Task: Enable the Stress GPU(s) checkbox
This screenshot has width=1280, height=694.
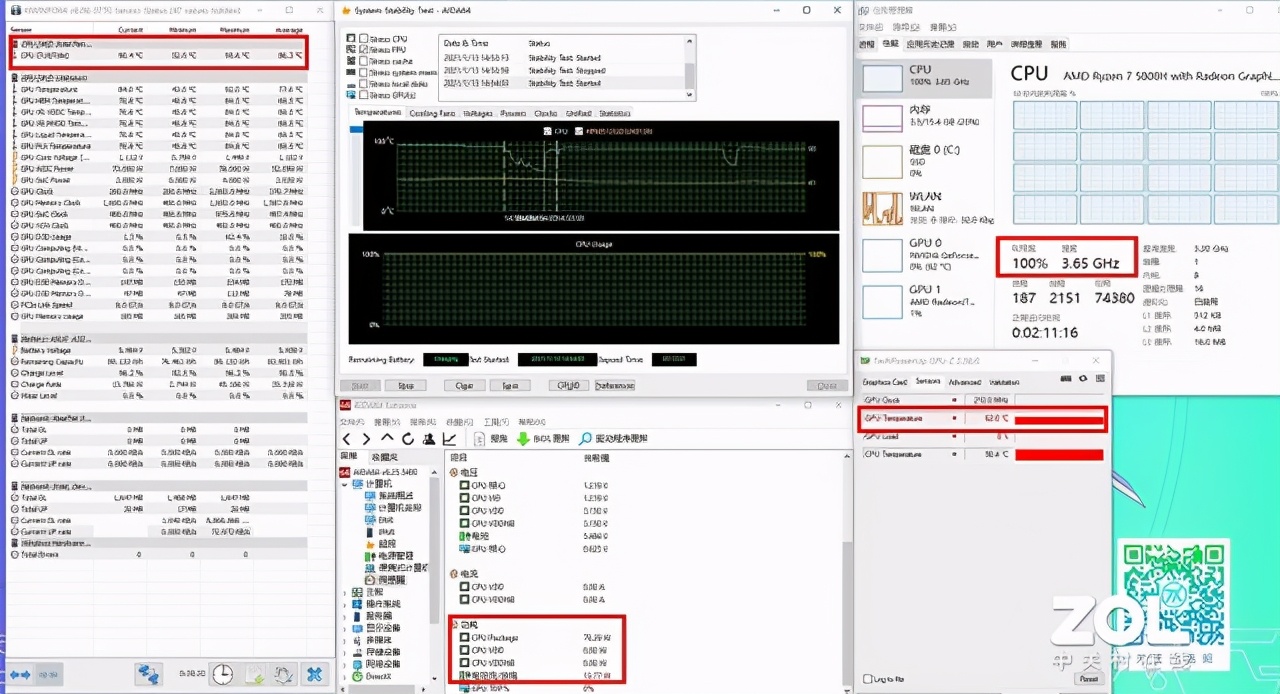Action: click(x=363, y=95)
